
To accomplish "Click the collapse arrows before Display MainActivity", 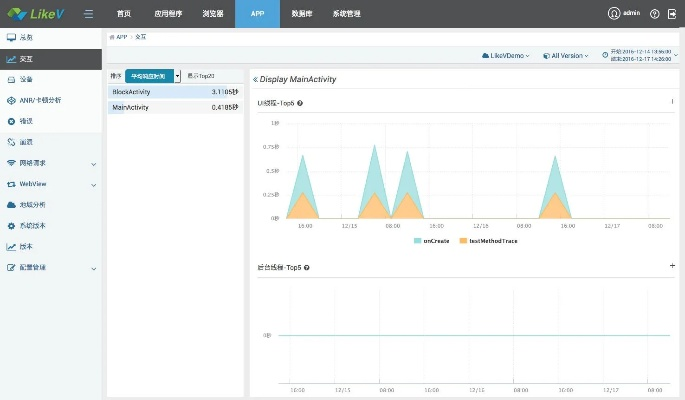I will 254,79.
